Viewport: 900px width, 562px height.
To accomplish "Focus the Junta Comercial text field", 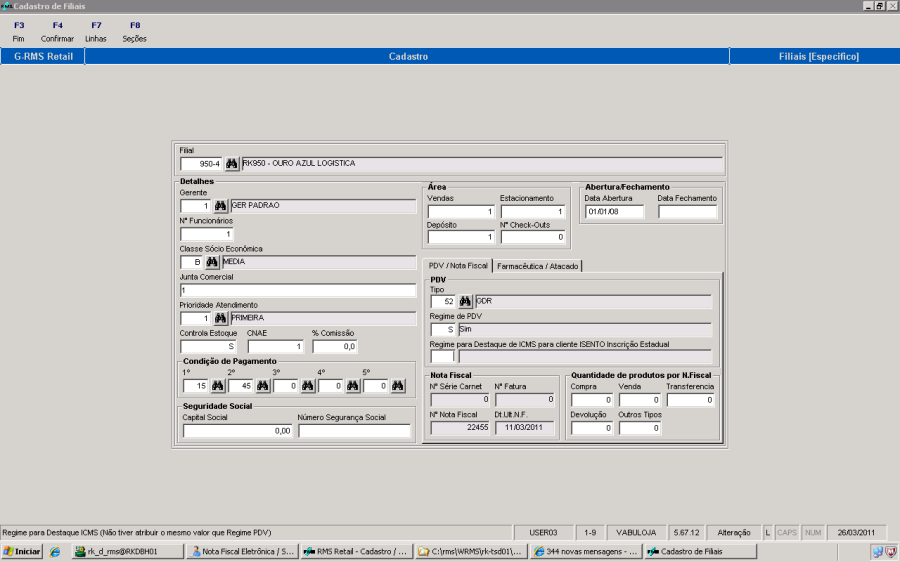I will pos(297,290).
